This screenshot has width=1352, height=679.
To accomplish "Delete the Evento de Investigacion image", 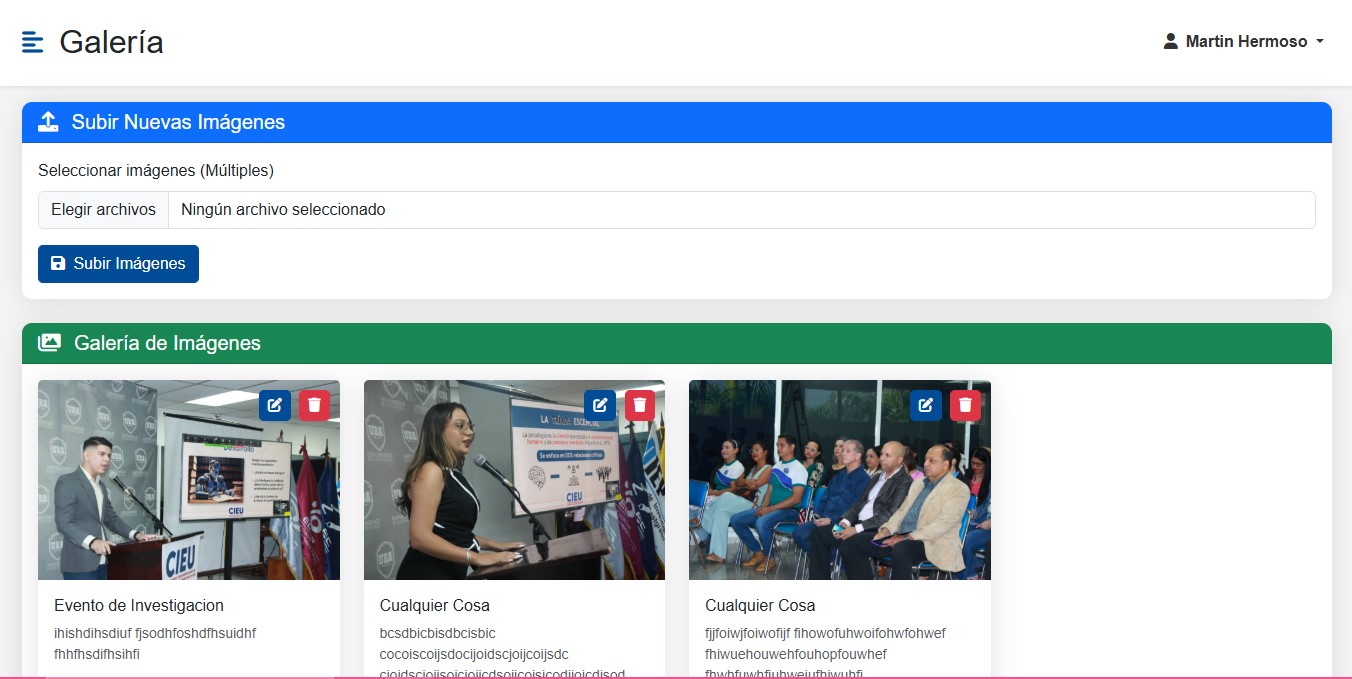I will point(314,405).
